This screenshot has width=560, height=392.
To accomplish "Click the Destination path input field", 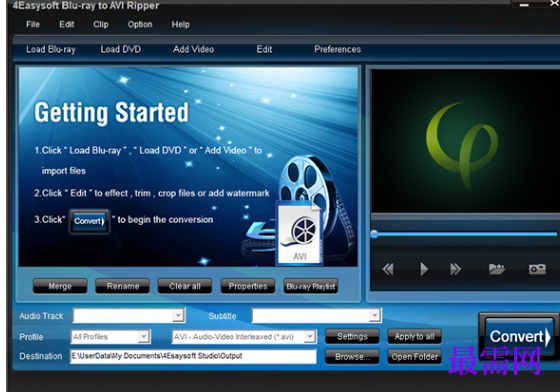I will click(x=193, y=356).
